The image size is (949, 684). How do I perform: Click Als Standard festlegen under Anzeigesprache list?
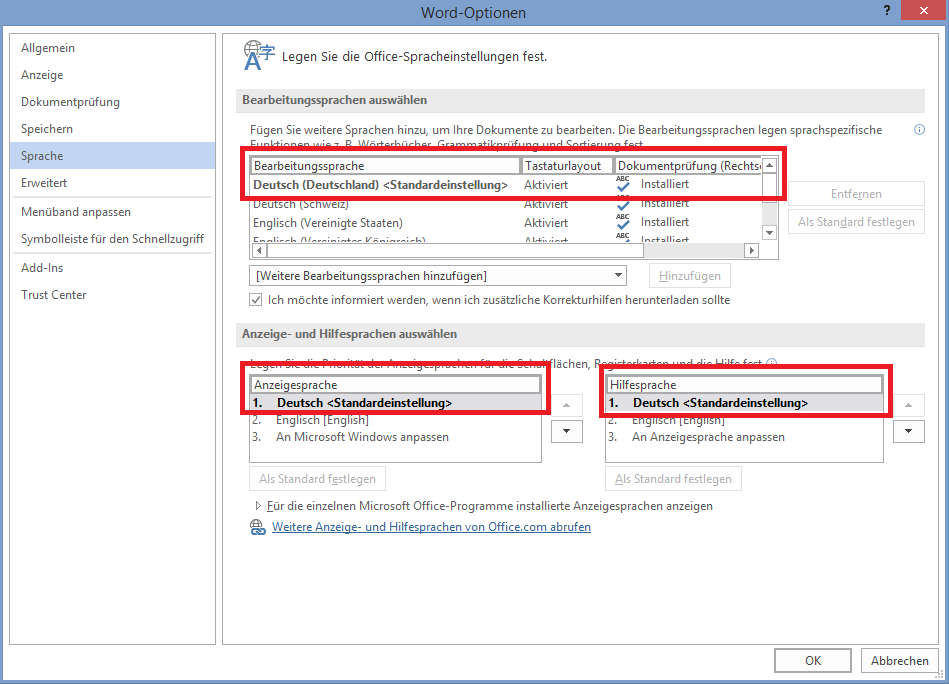click(x=317, y=479)
